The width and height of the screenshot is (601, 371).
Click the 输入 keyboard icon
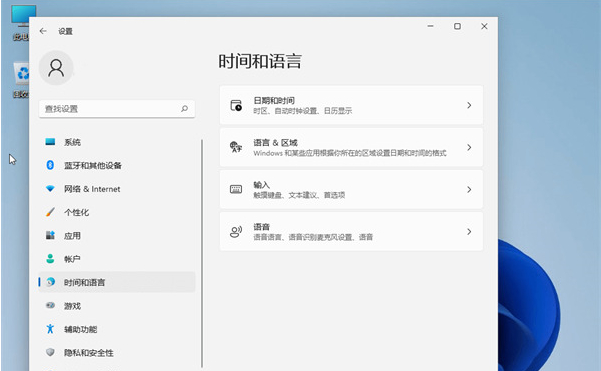pos(236,189)
